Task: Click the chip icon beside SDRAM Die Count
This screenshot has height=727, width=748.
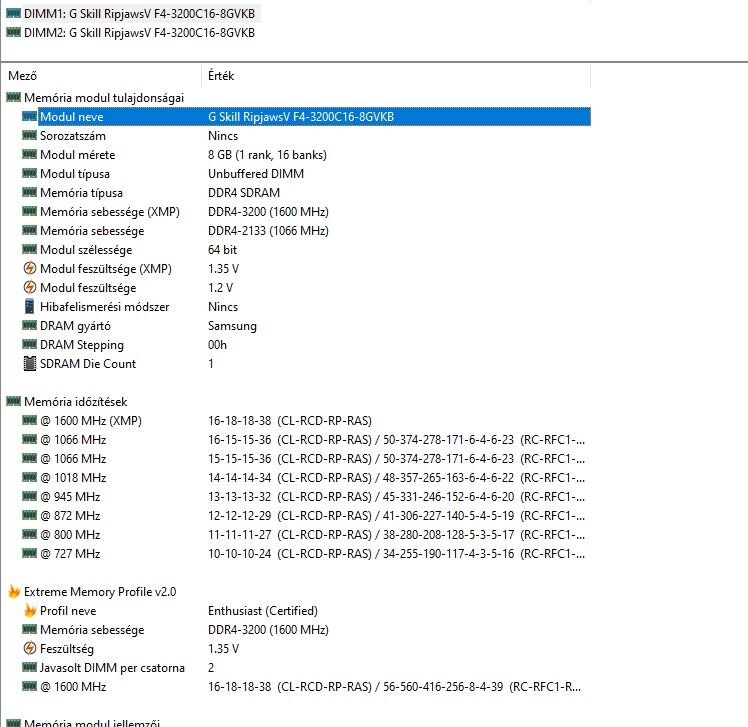Action: click(30, 364)
